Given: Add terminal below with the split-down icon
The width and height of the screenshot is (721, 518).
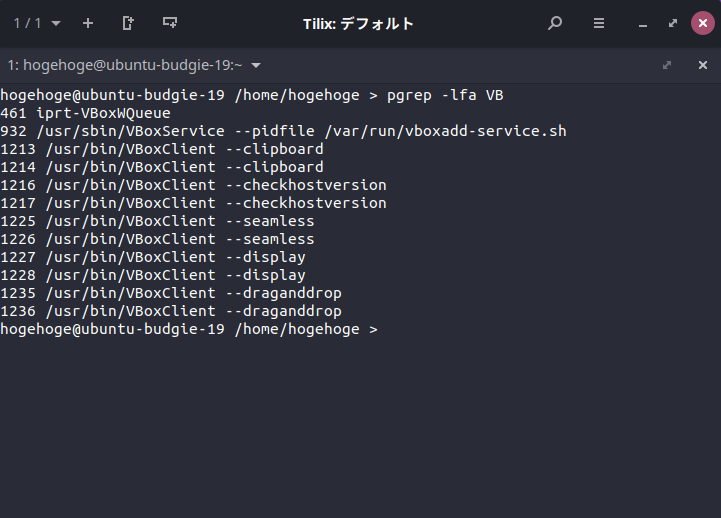Looking at the screenshot, I should tap(170, 23).
